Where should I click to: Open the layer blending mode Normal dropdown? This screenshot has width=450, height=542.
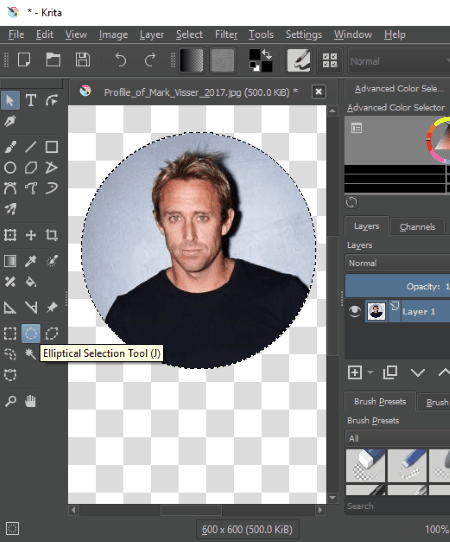click(x=397, y=263)
